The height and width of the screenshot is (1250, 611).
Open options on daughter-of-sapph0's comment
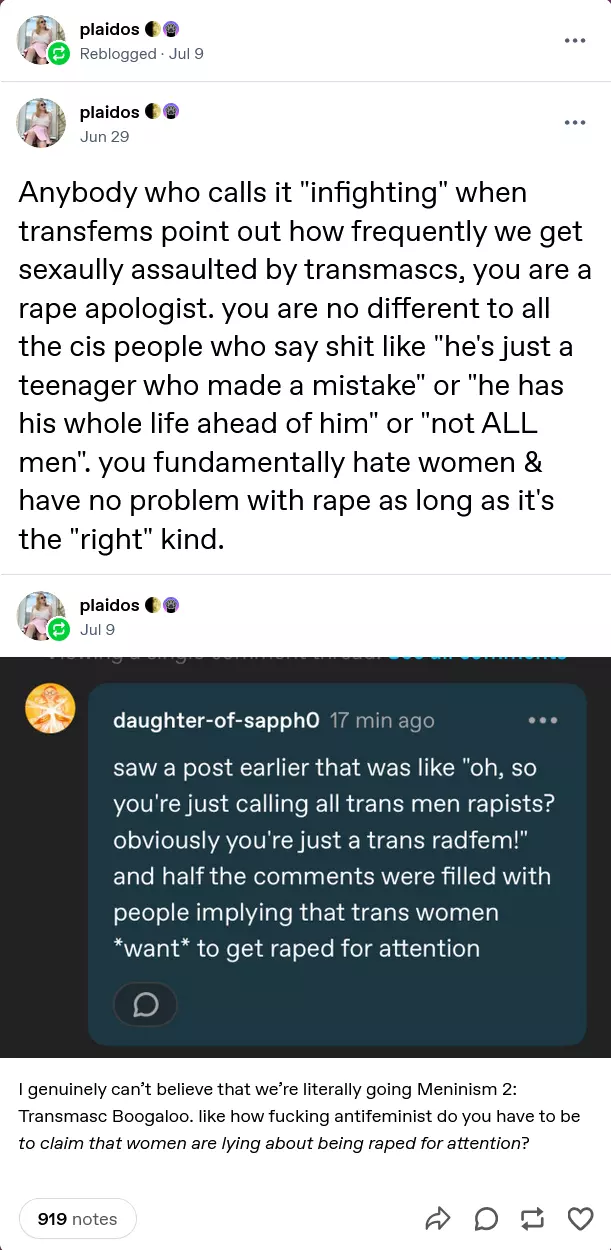pyautogui.click(x=542, y=720)
